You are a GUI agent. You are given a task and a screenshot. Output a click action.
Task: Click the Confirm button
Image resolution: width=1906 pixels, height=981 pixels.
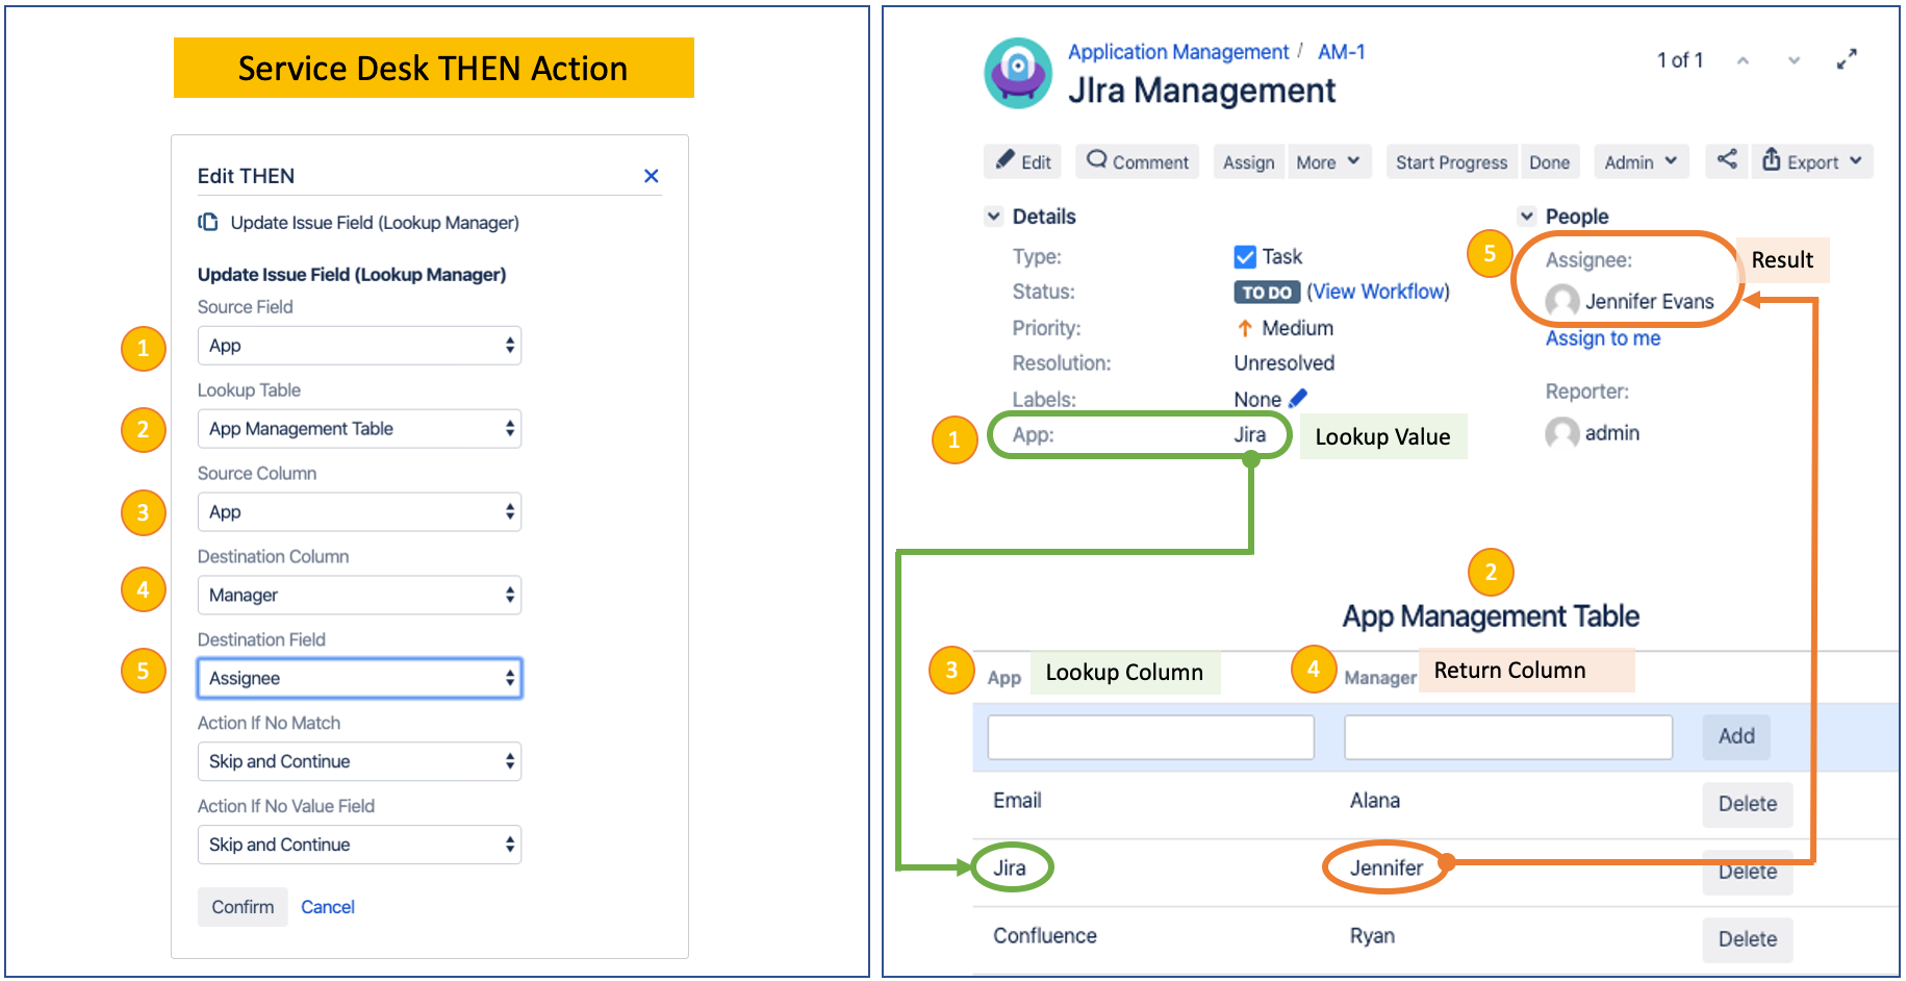pyautogui.click(x=242, y=907)
